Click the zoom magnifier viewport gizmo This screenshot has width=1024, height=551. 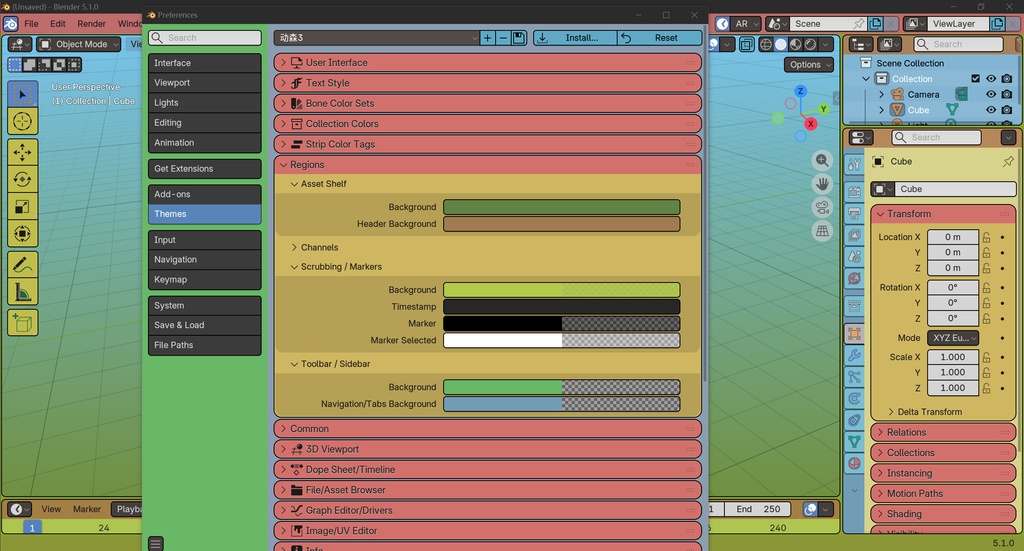822,160
